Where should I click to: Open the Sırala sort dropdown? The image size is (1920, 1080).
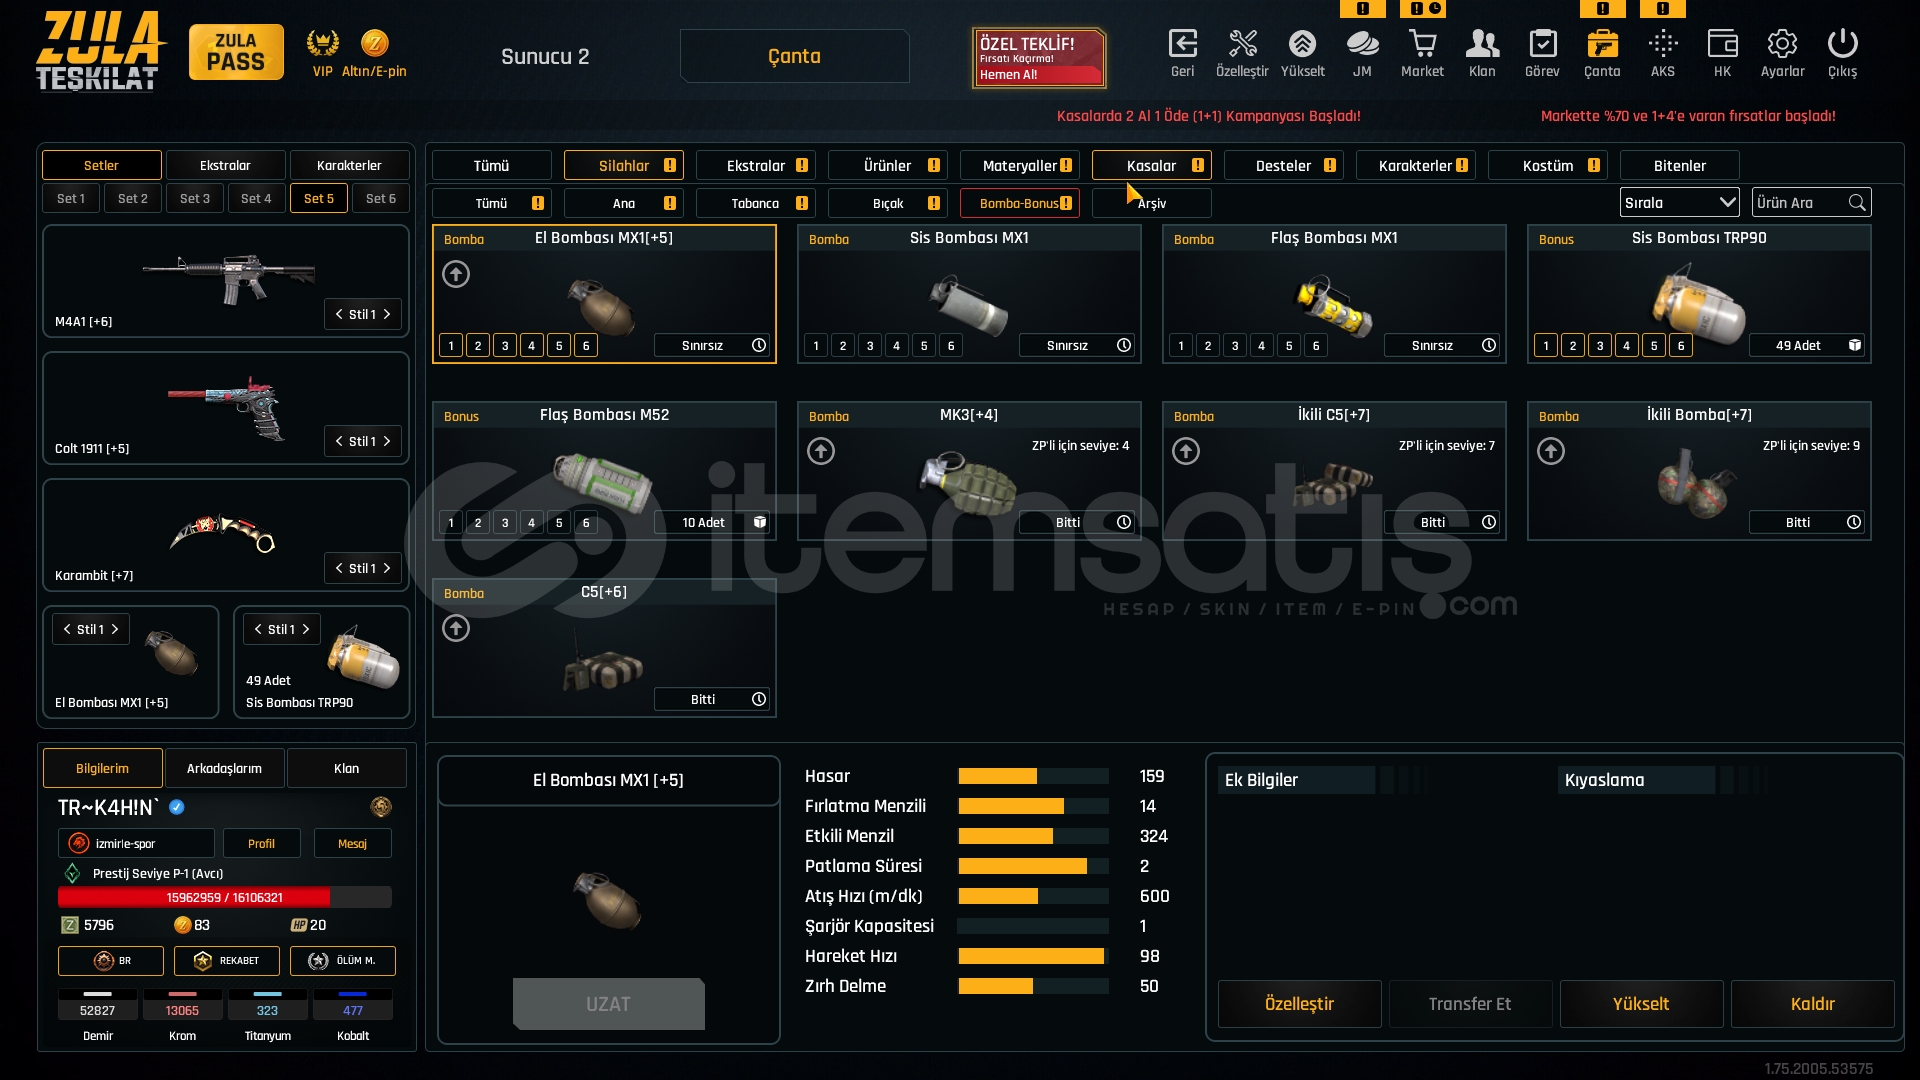pos(1679,203)
